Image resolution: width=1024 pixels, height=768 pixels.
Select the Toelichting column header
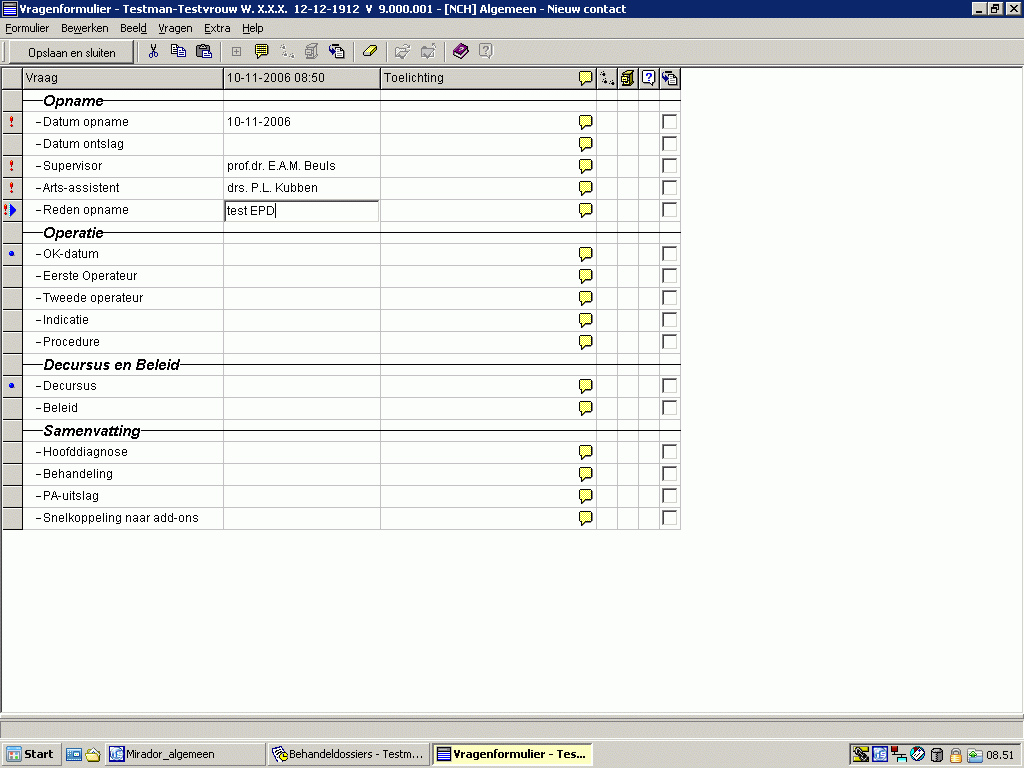(x=478, y=78)
